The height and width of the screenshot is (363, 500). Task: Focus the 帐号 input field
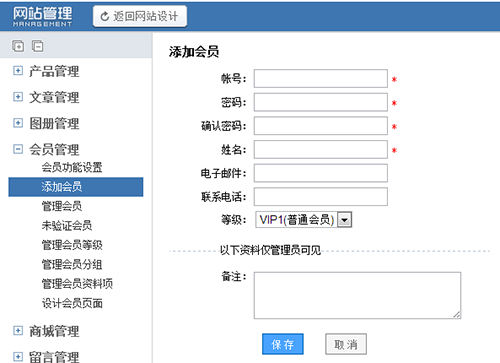[x=321, y=78]
